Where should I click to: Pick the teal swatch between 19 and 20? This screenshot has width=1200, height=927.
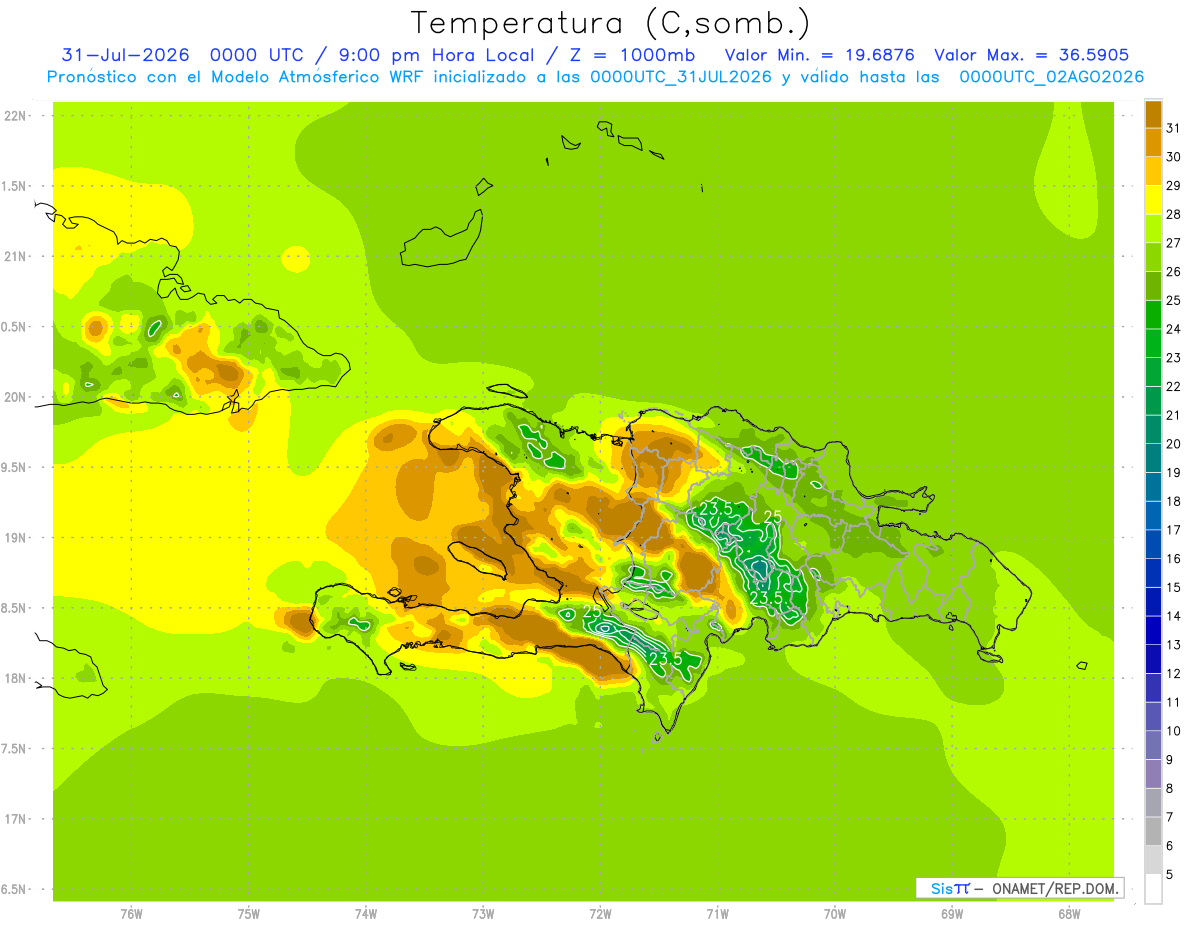click(x=1153, y=458)
